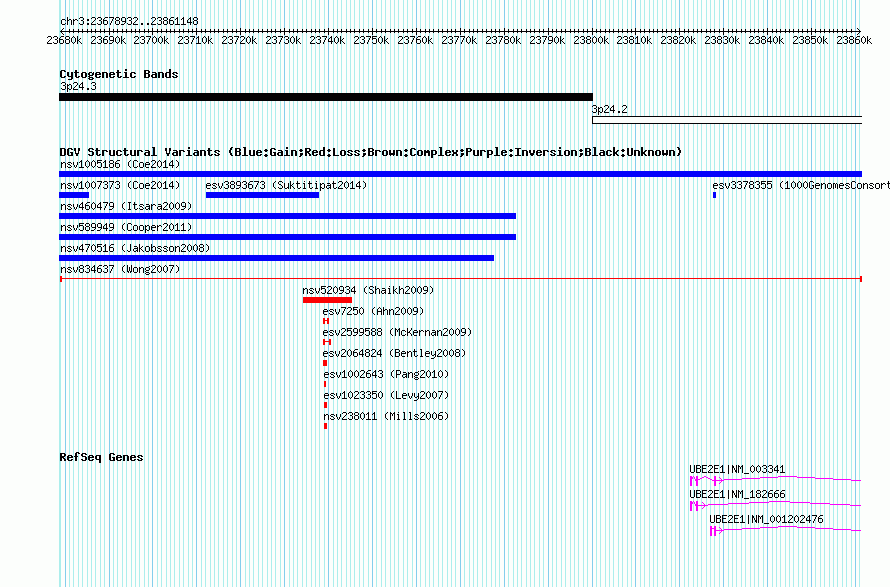Select the nsv460479 blue gain bar
The height and width of the screenshot is (587, 890).
[x=287, y=216]
